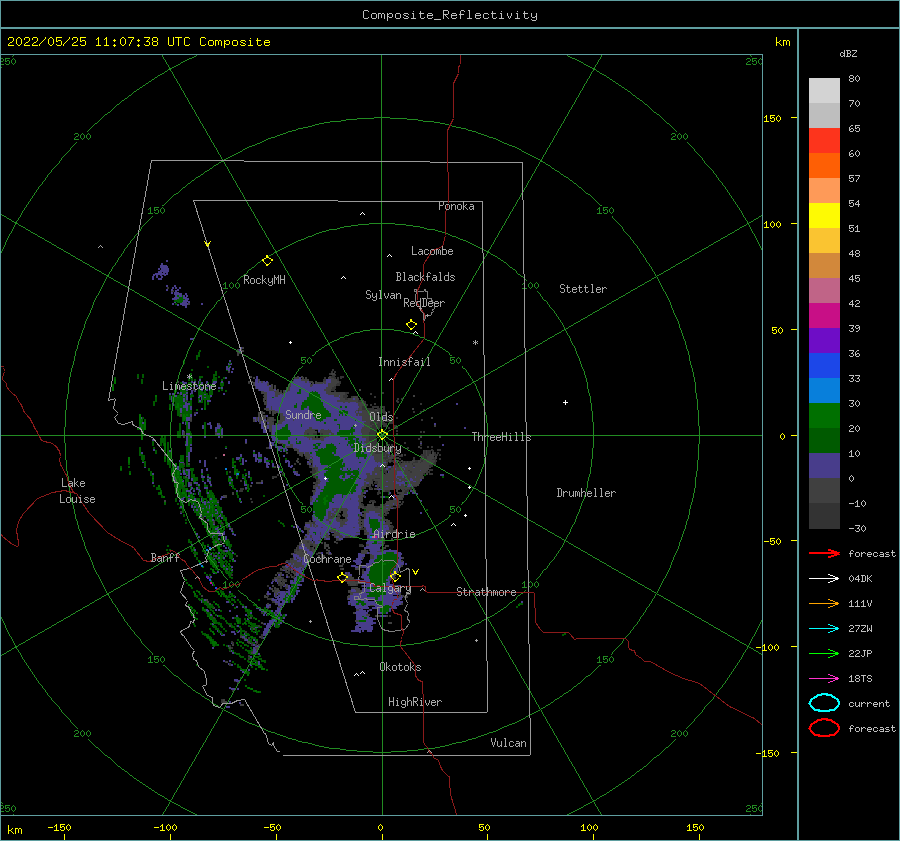Click the cyan current ellipse icon
Viewport: 900px width, 841px height.
click(824, 703)
